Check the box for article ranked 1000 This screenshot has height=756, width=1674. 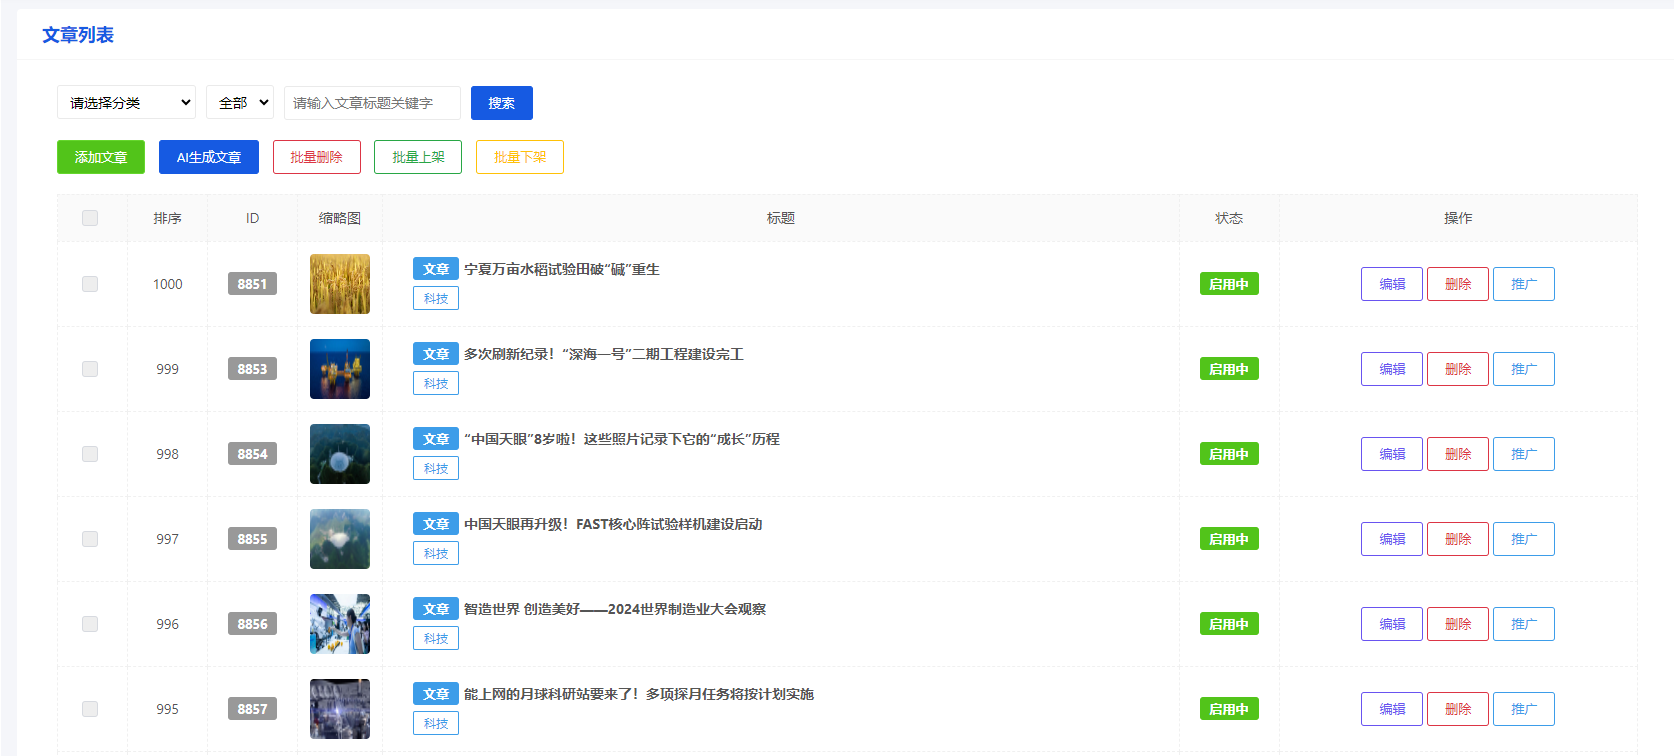[90, 284]
